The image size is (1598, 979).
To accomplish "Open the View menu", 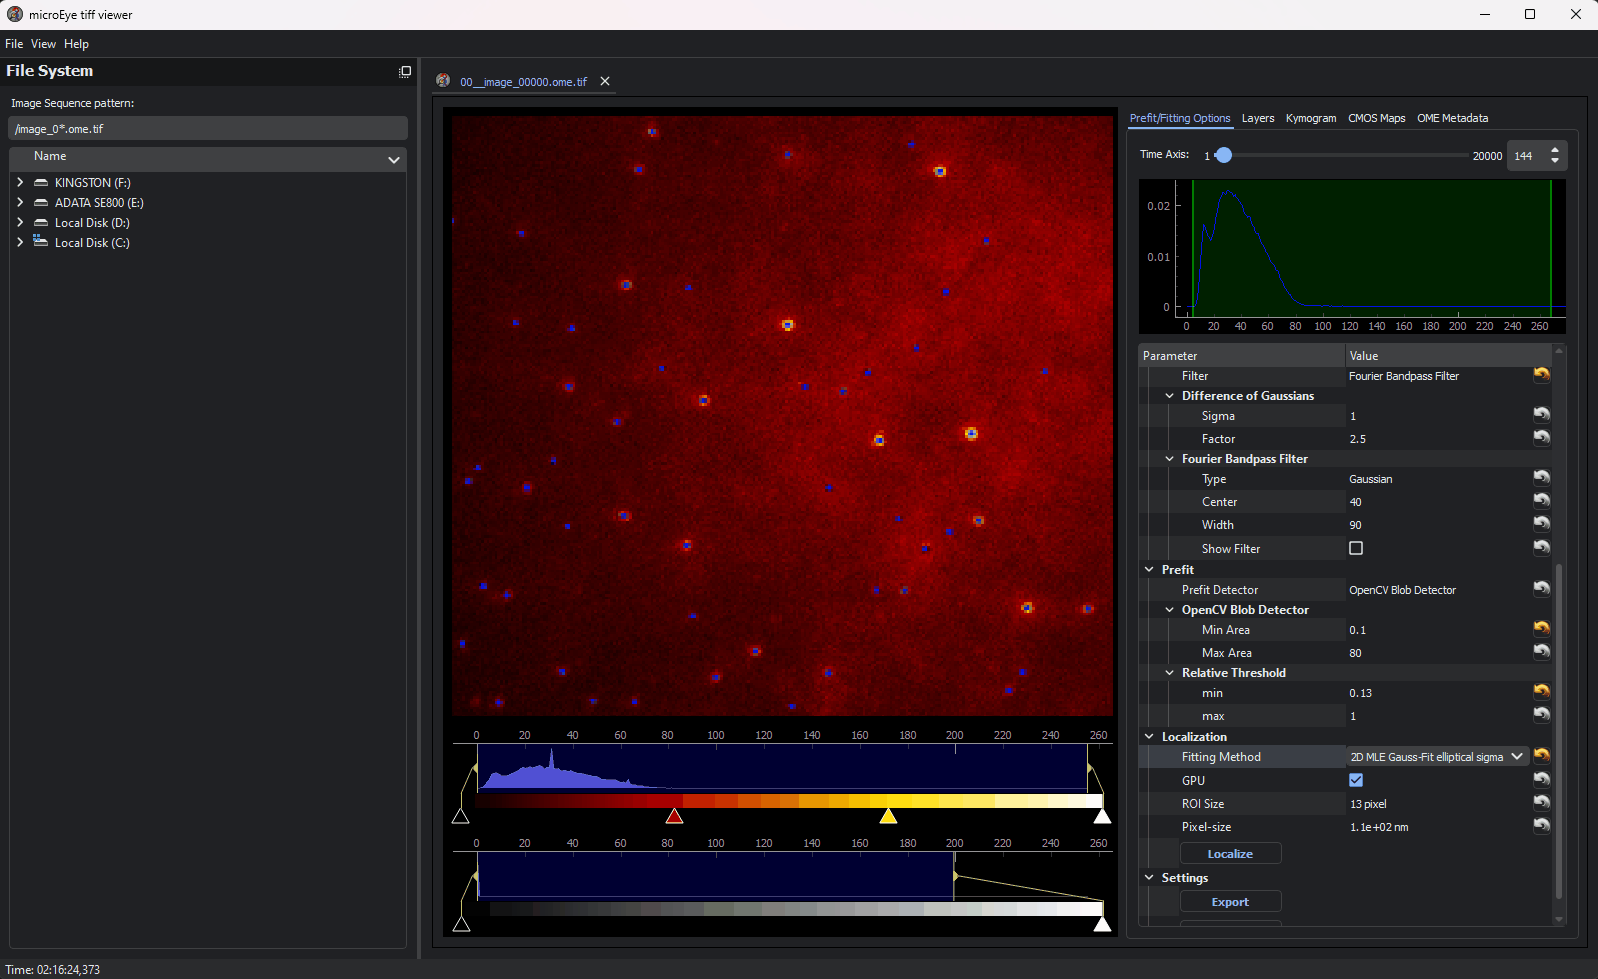I will tap(43, 44).
